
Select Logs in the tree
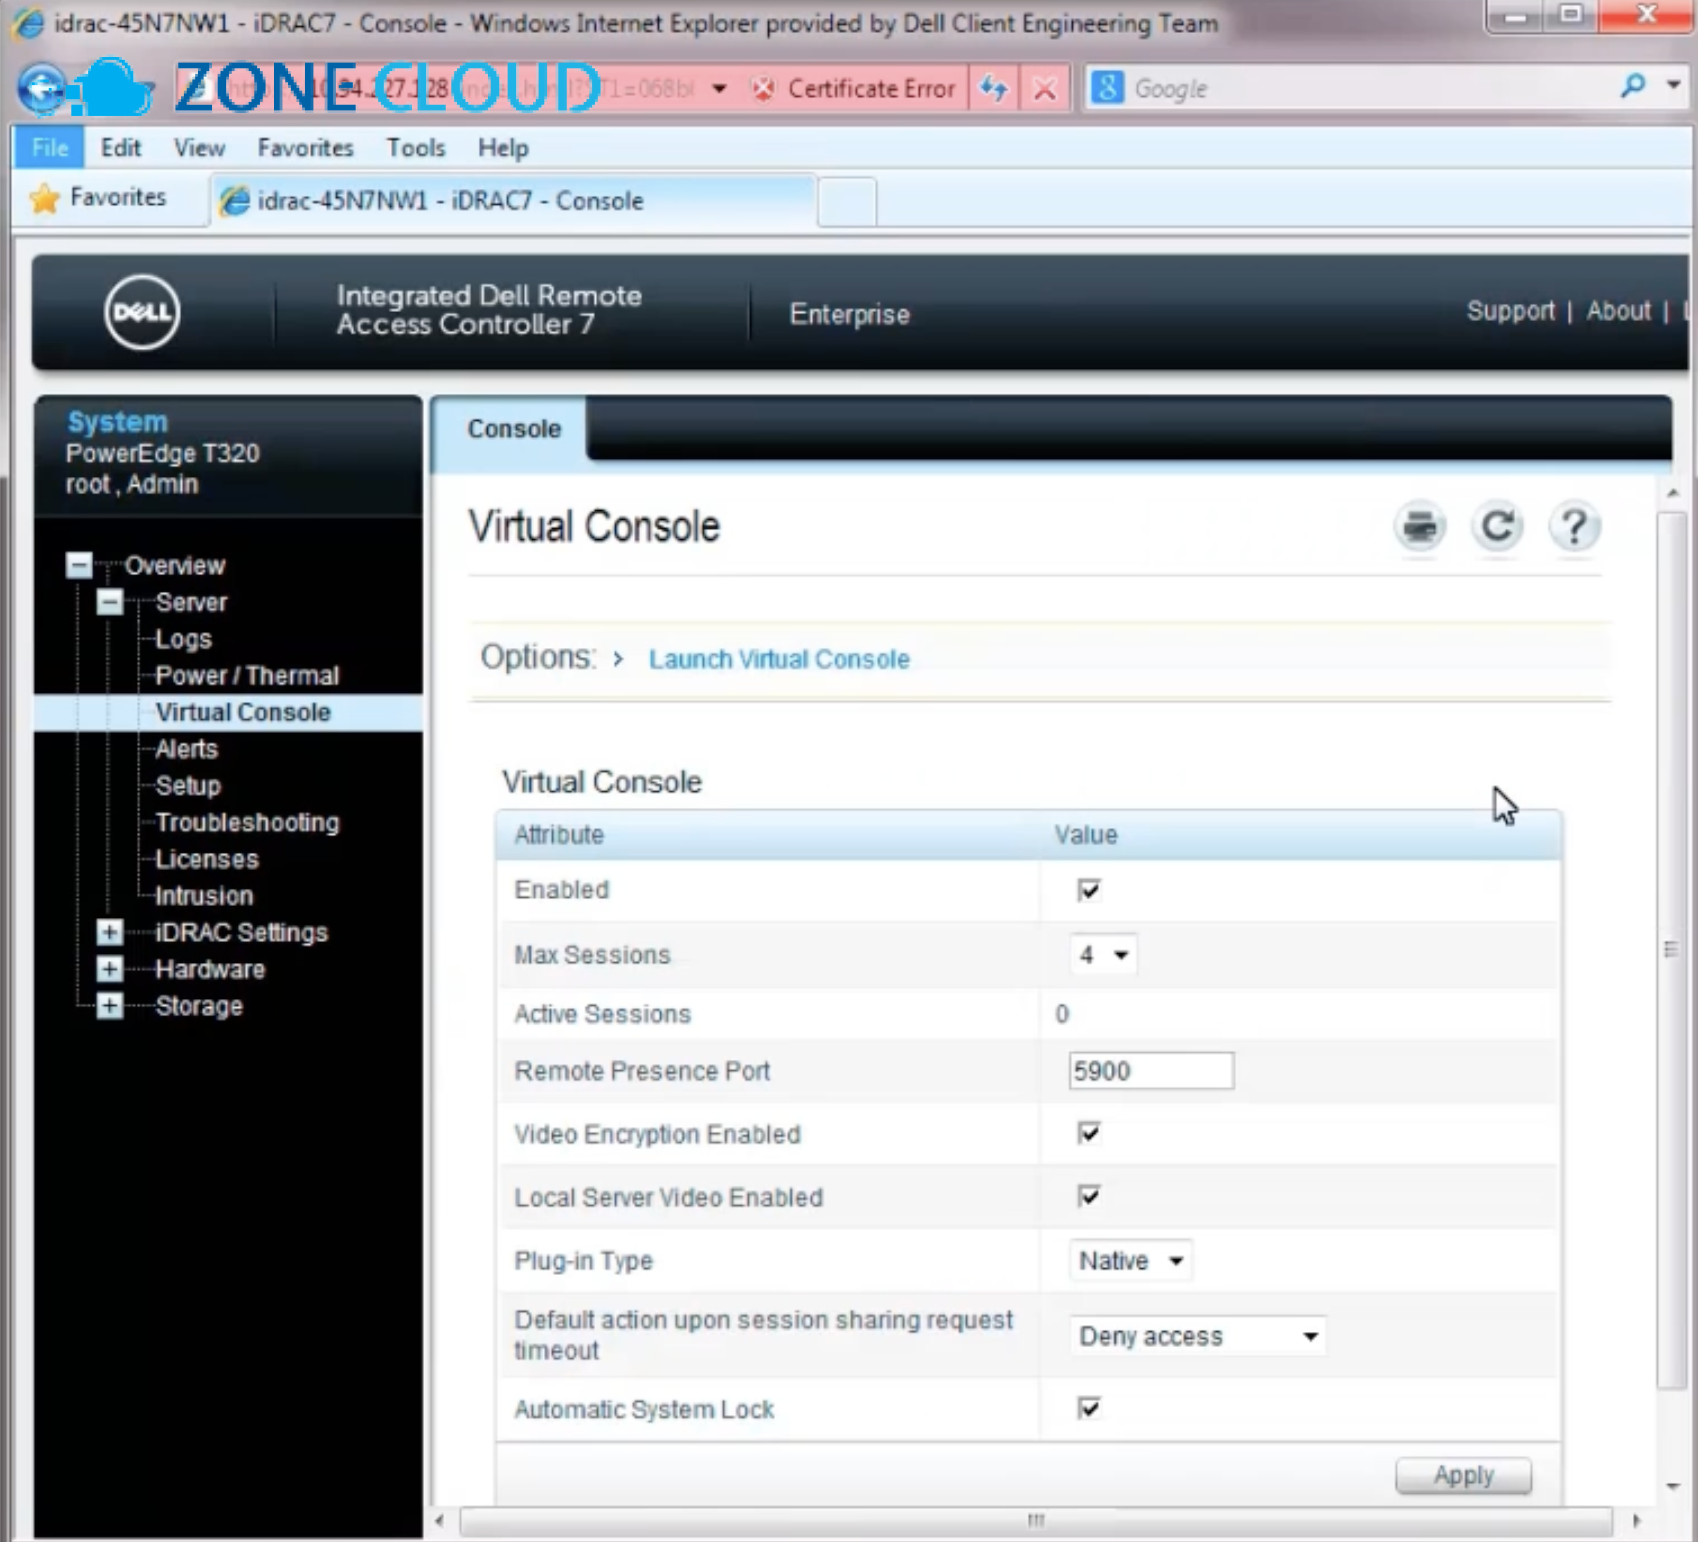pyautogui.click(x=184, y=639)
